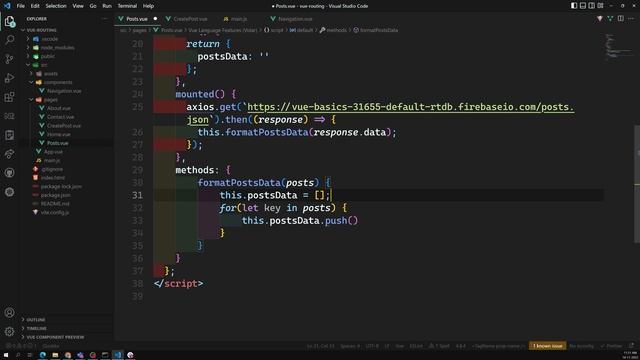640x360 pixels.
Task: Click the Ln, Col cursor position indicator
Action: [x=320, y=346]
